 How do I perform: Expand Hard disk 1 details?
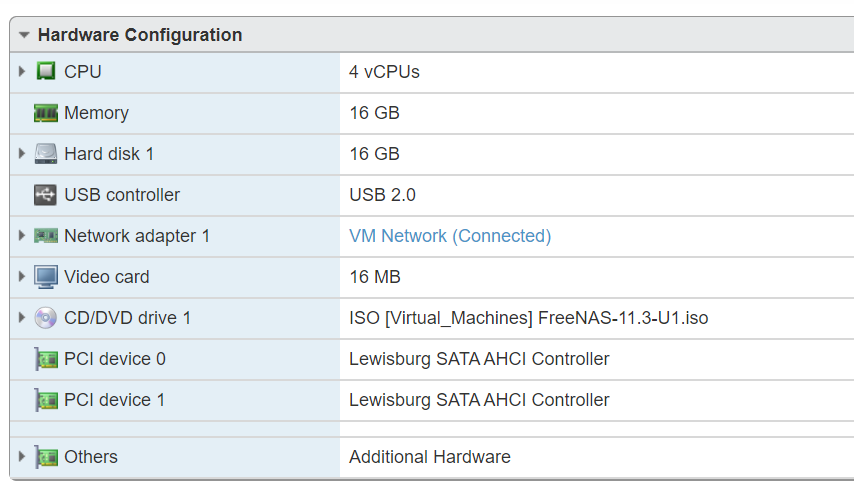[22, 154]
